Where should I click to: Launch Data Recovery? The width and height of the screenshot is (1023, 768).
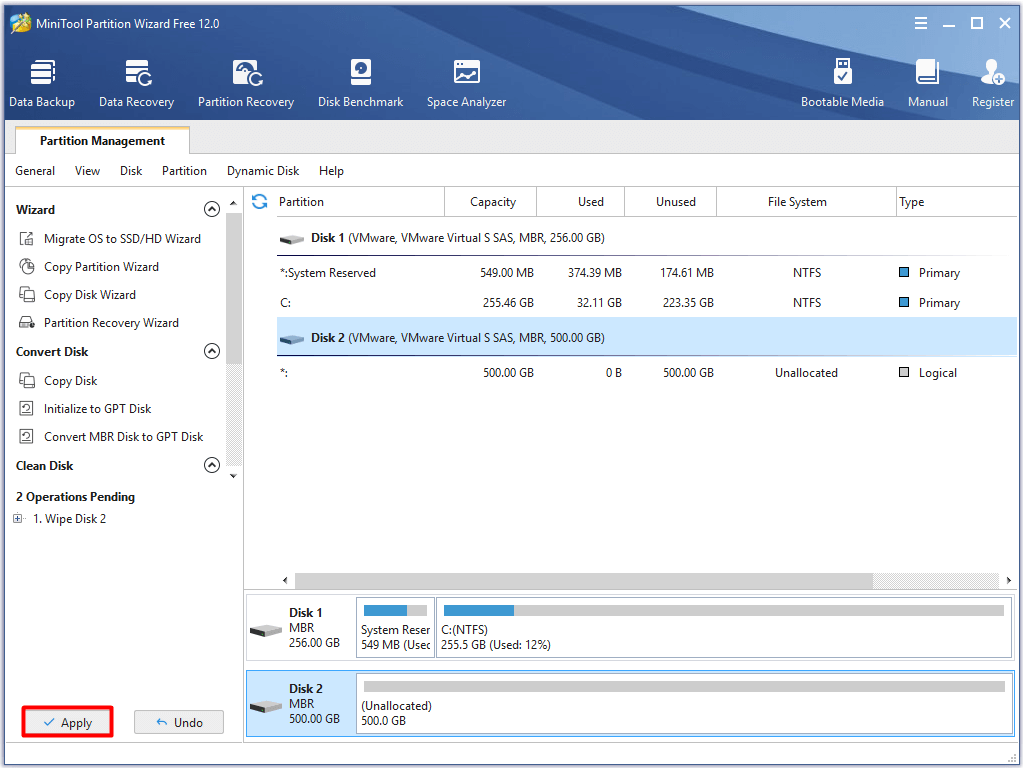pos(136,83)
